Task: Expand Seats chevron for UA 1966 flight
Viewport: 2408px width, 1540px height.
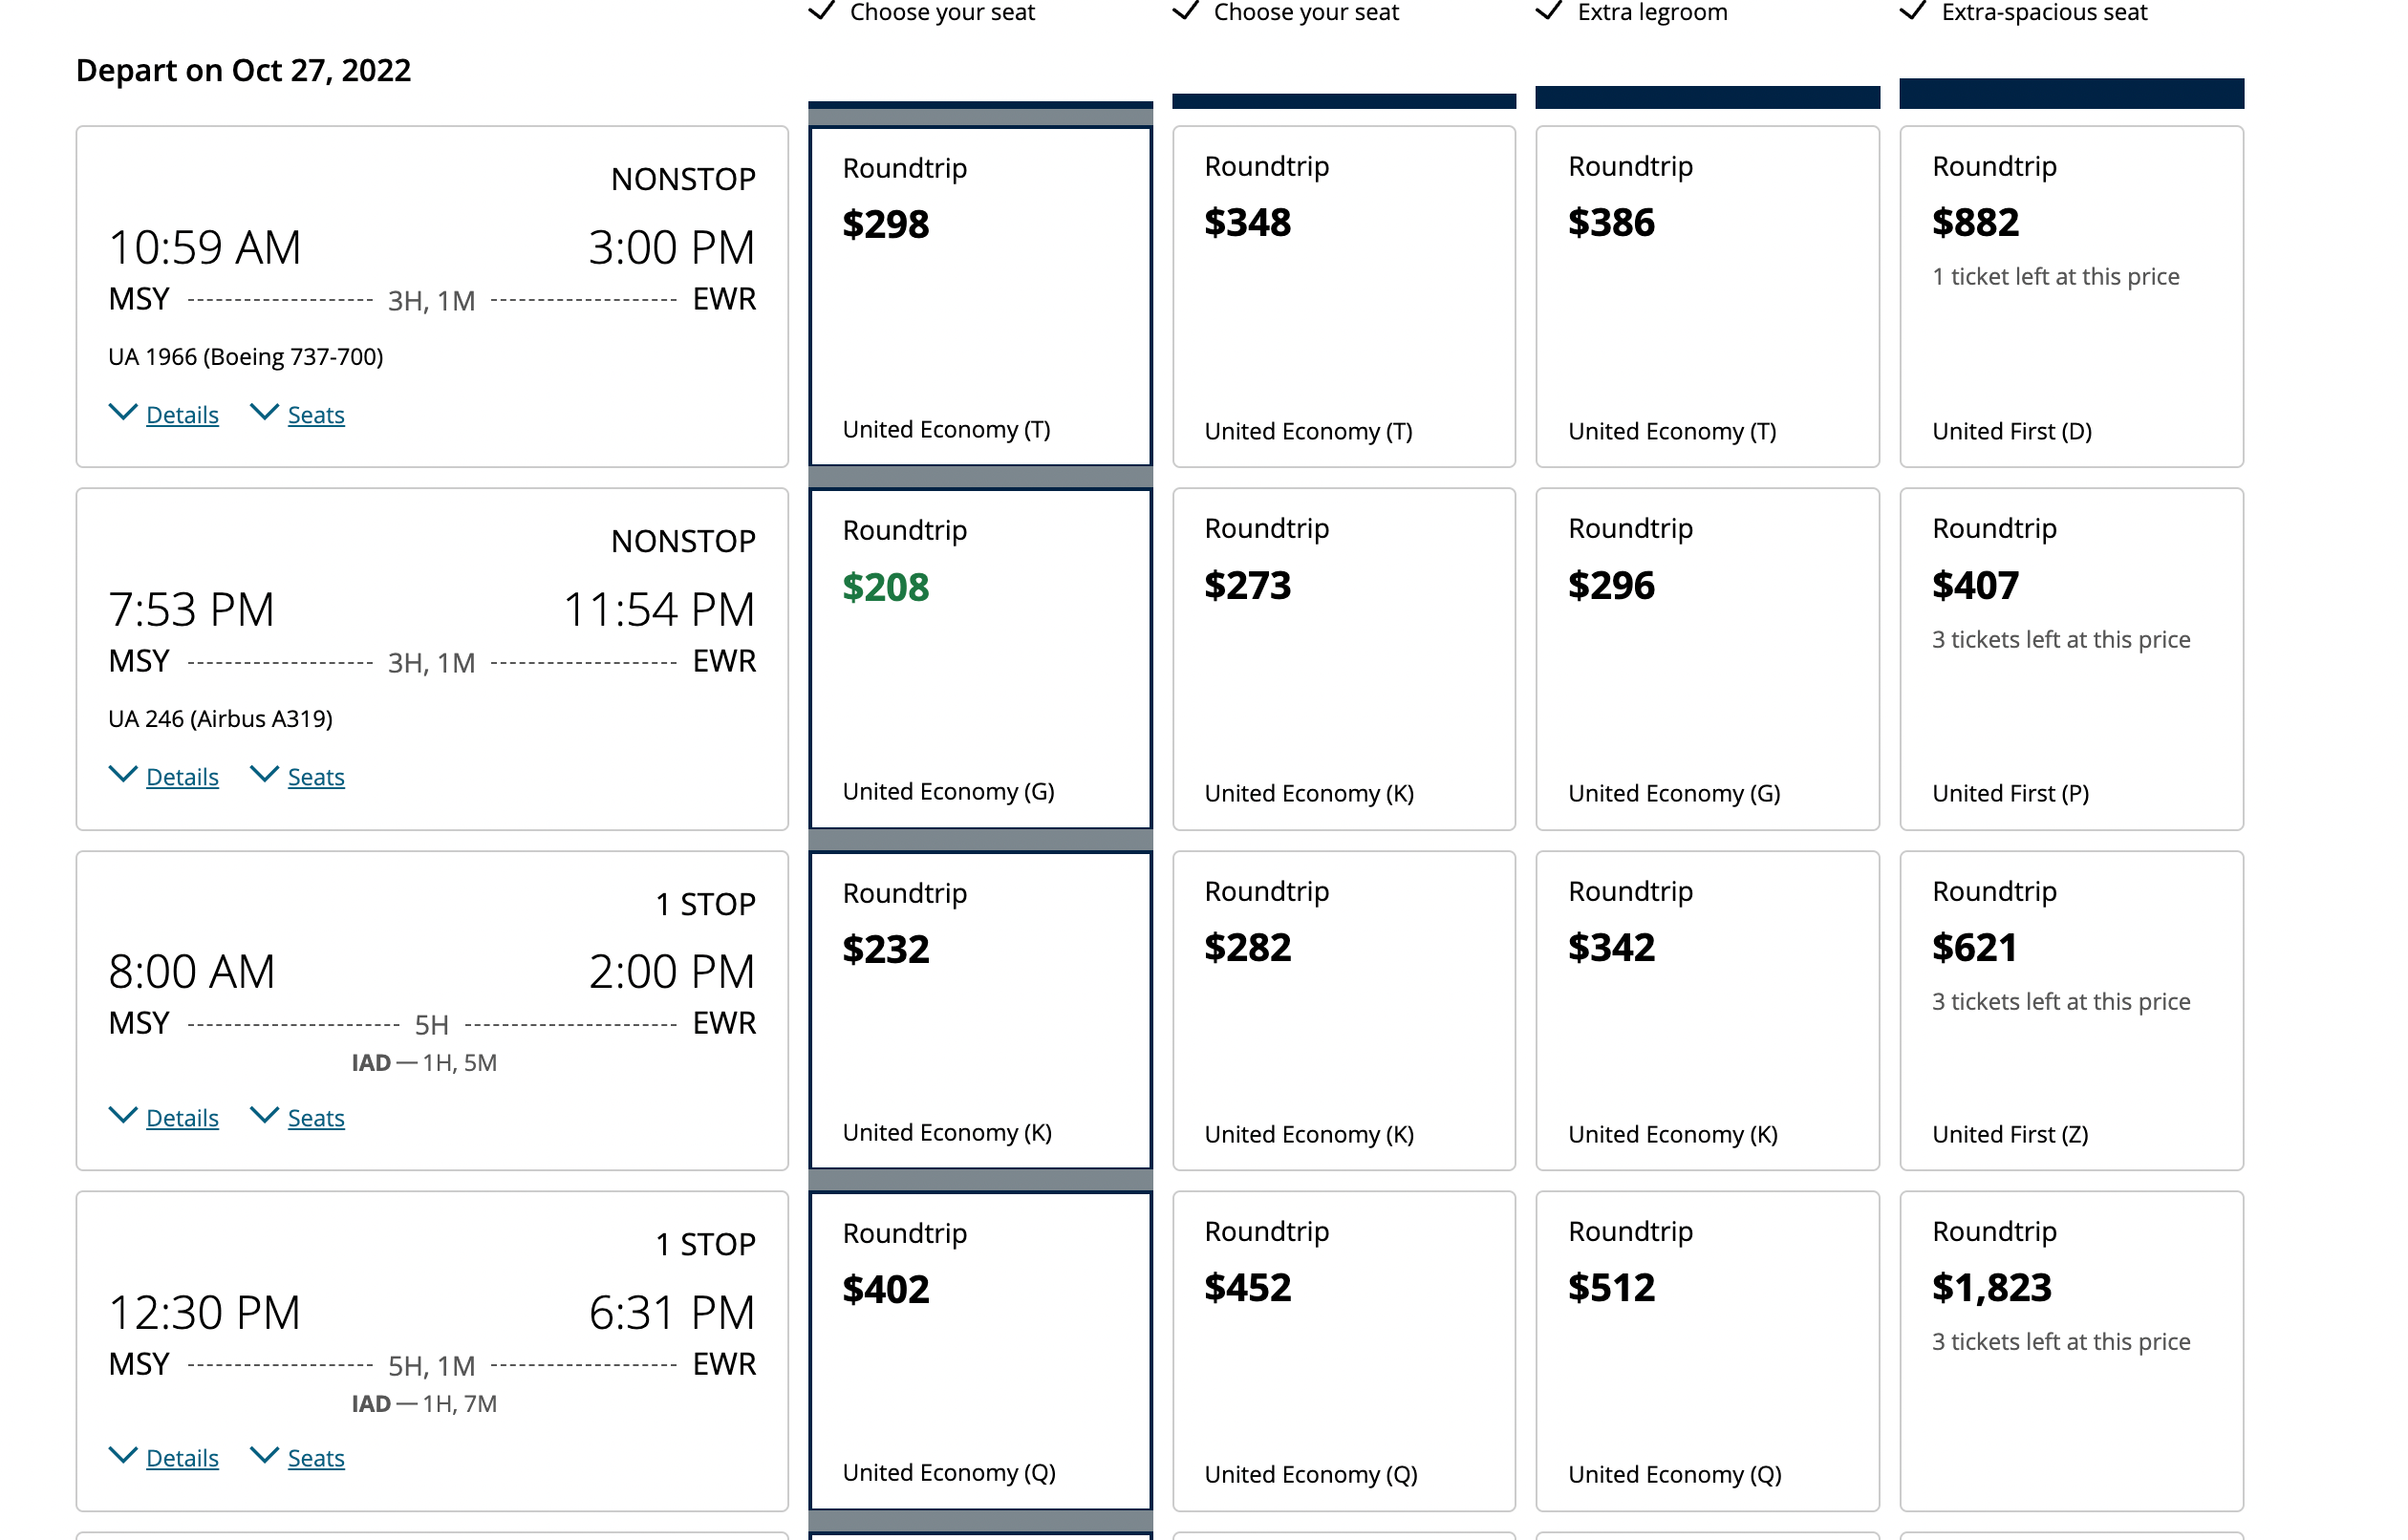Action: pyautogui.click(x=264, y=413)
